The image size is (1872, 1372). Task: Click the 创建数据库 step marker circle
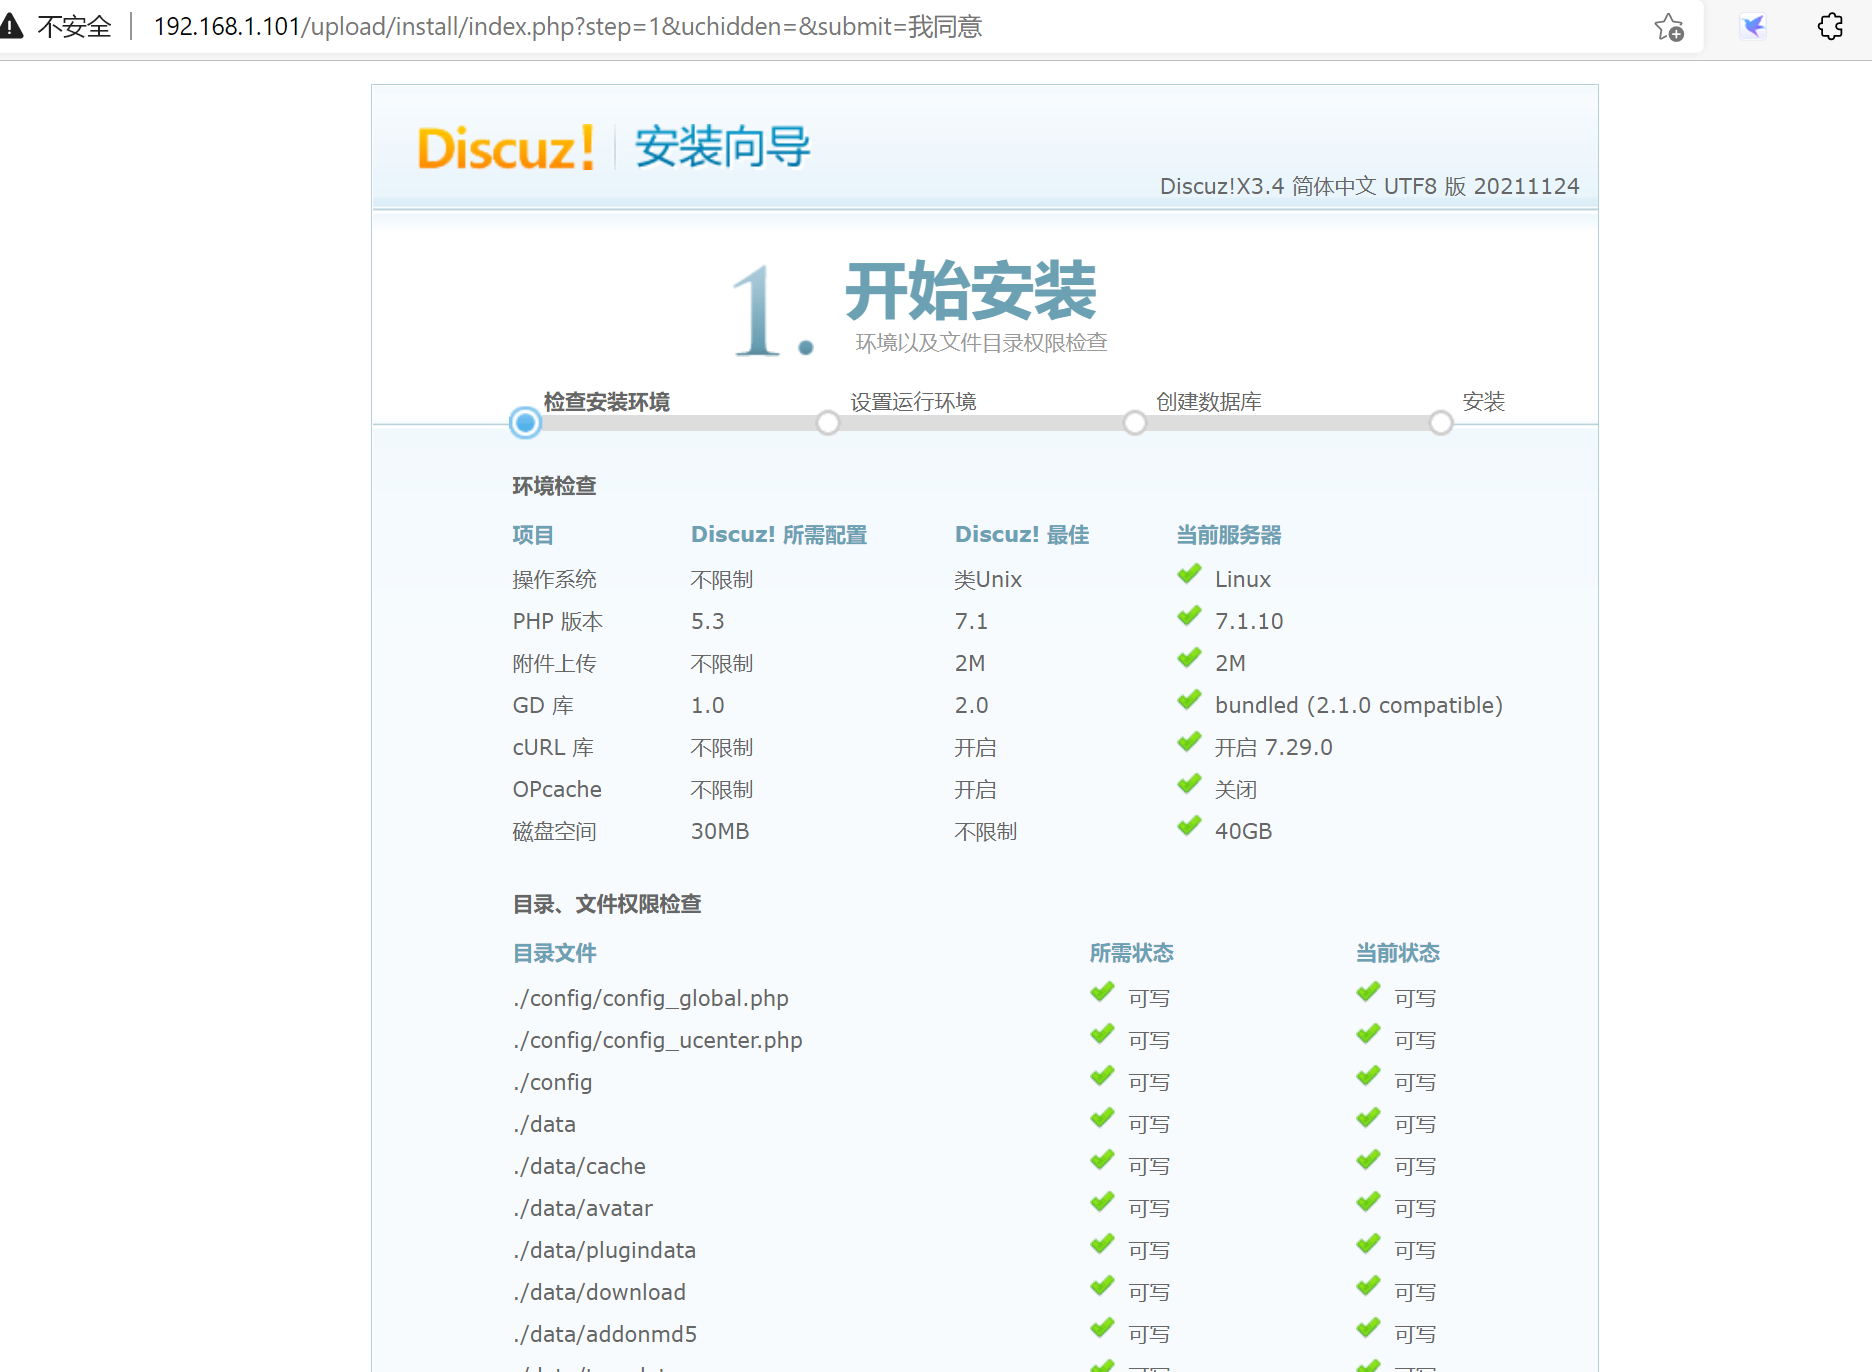tap(1134, 423)
